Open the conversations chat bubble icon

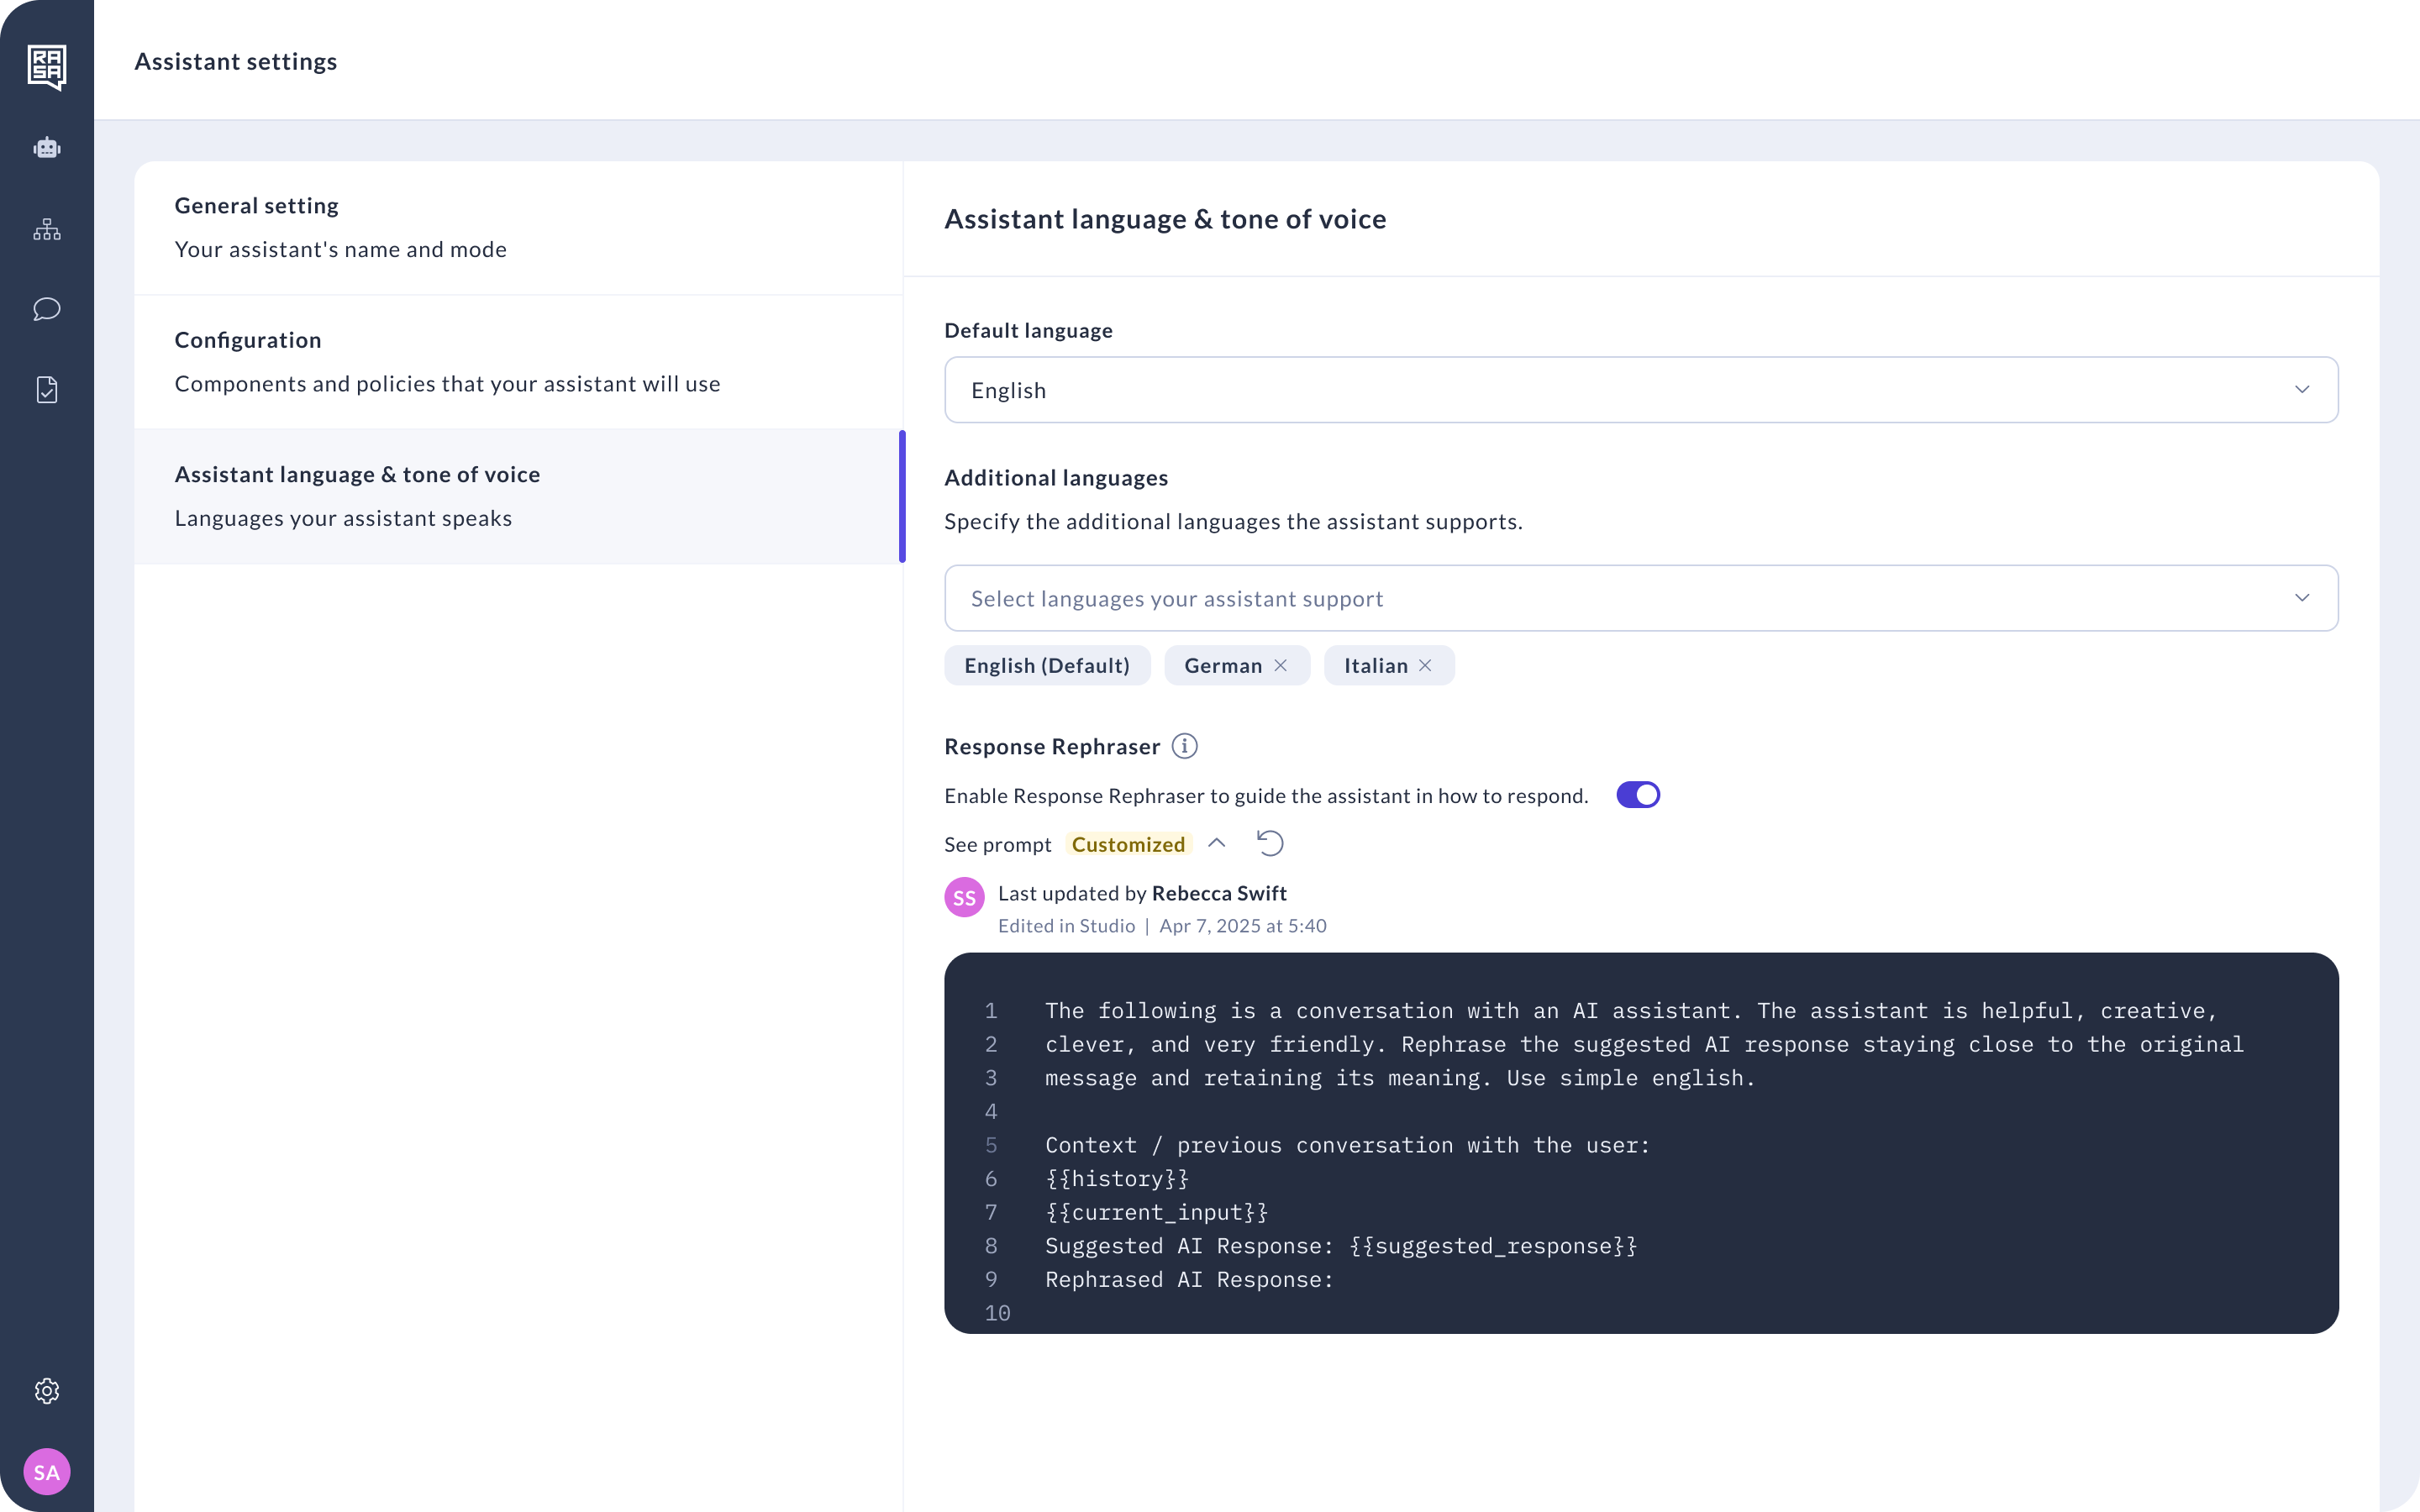[47, 309]
